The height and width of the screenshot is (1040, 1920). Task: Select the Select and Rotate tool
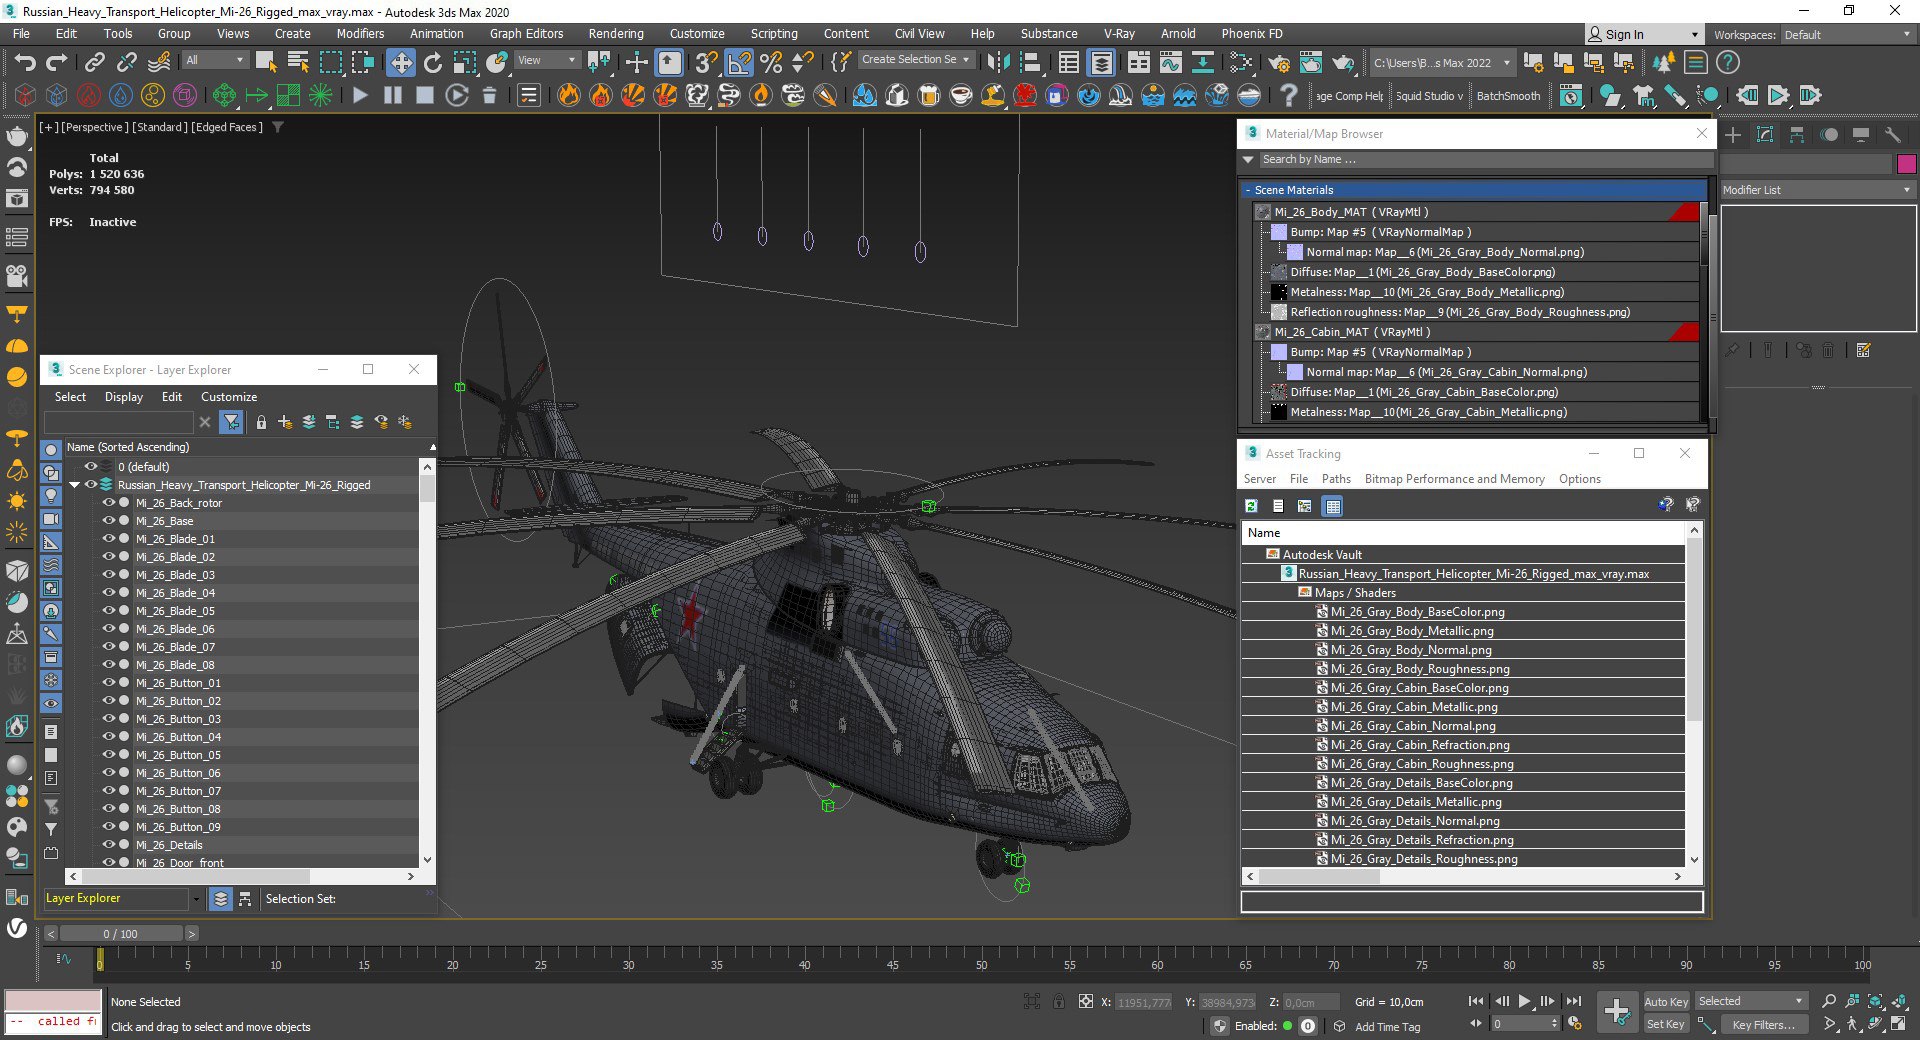tap(433, 63)
